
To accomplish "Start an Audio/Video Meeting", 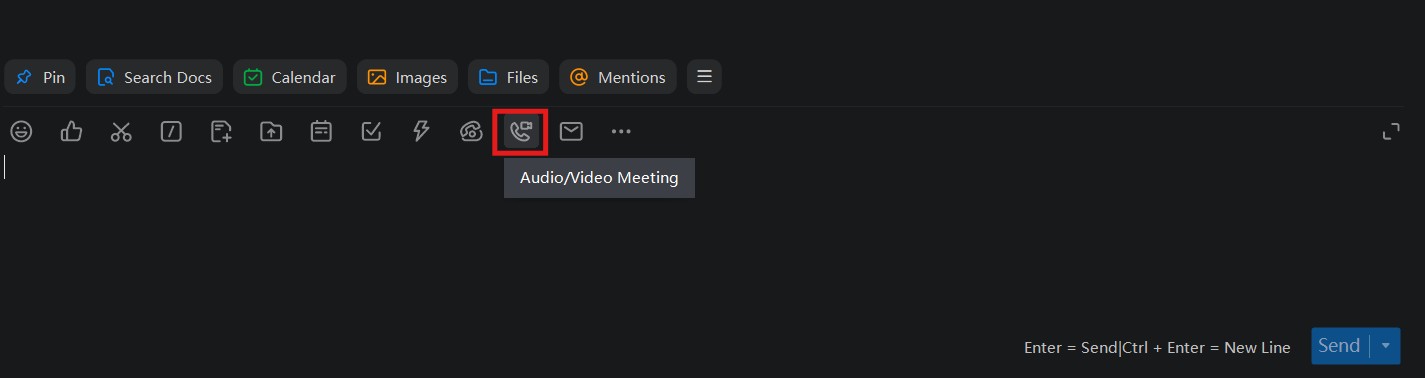I will tap(521, 131).
